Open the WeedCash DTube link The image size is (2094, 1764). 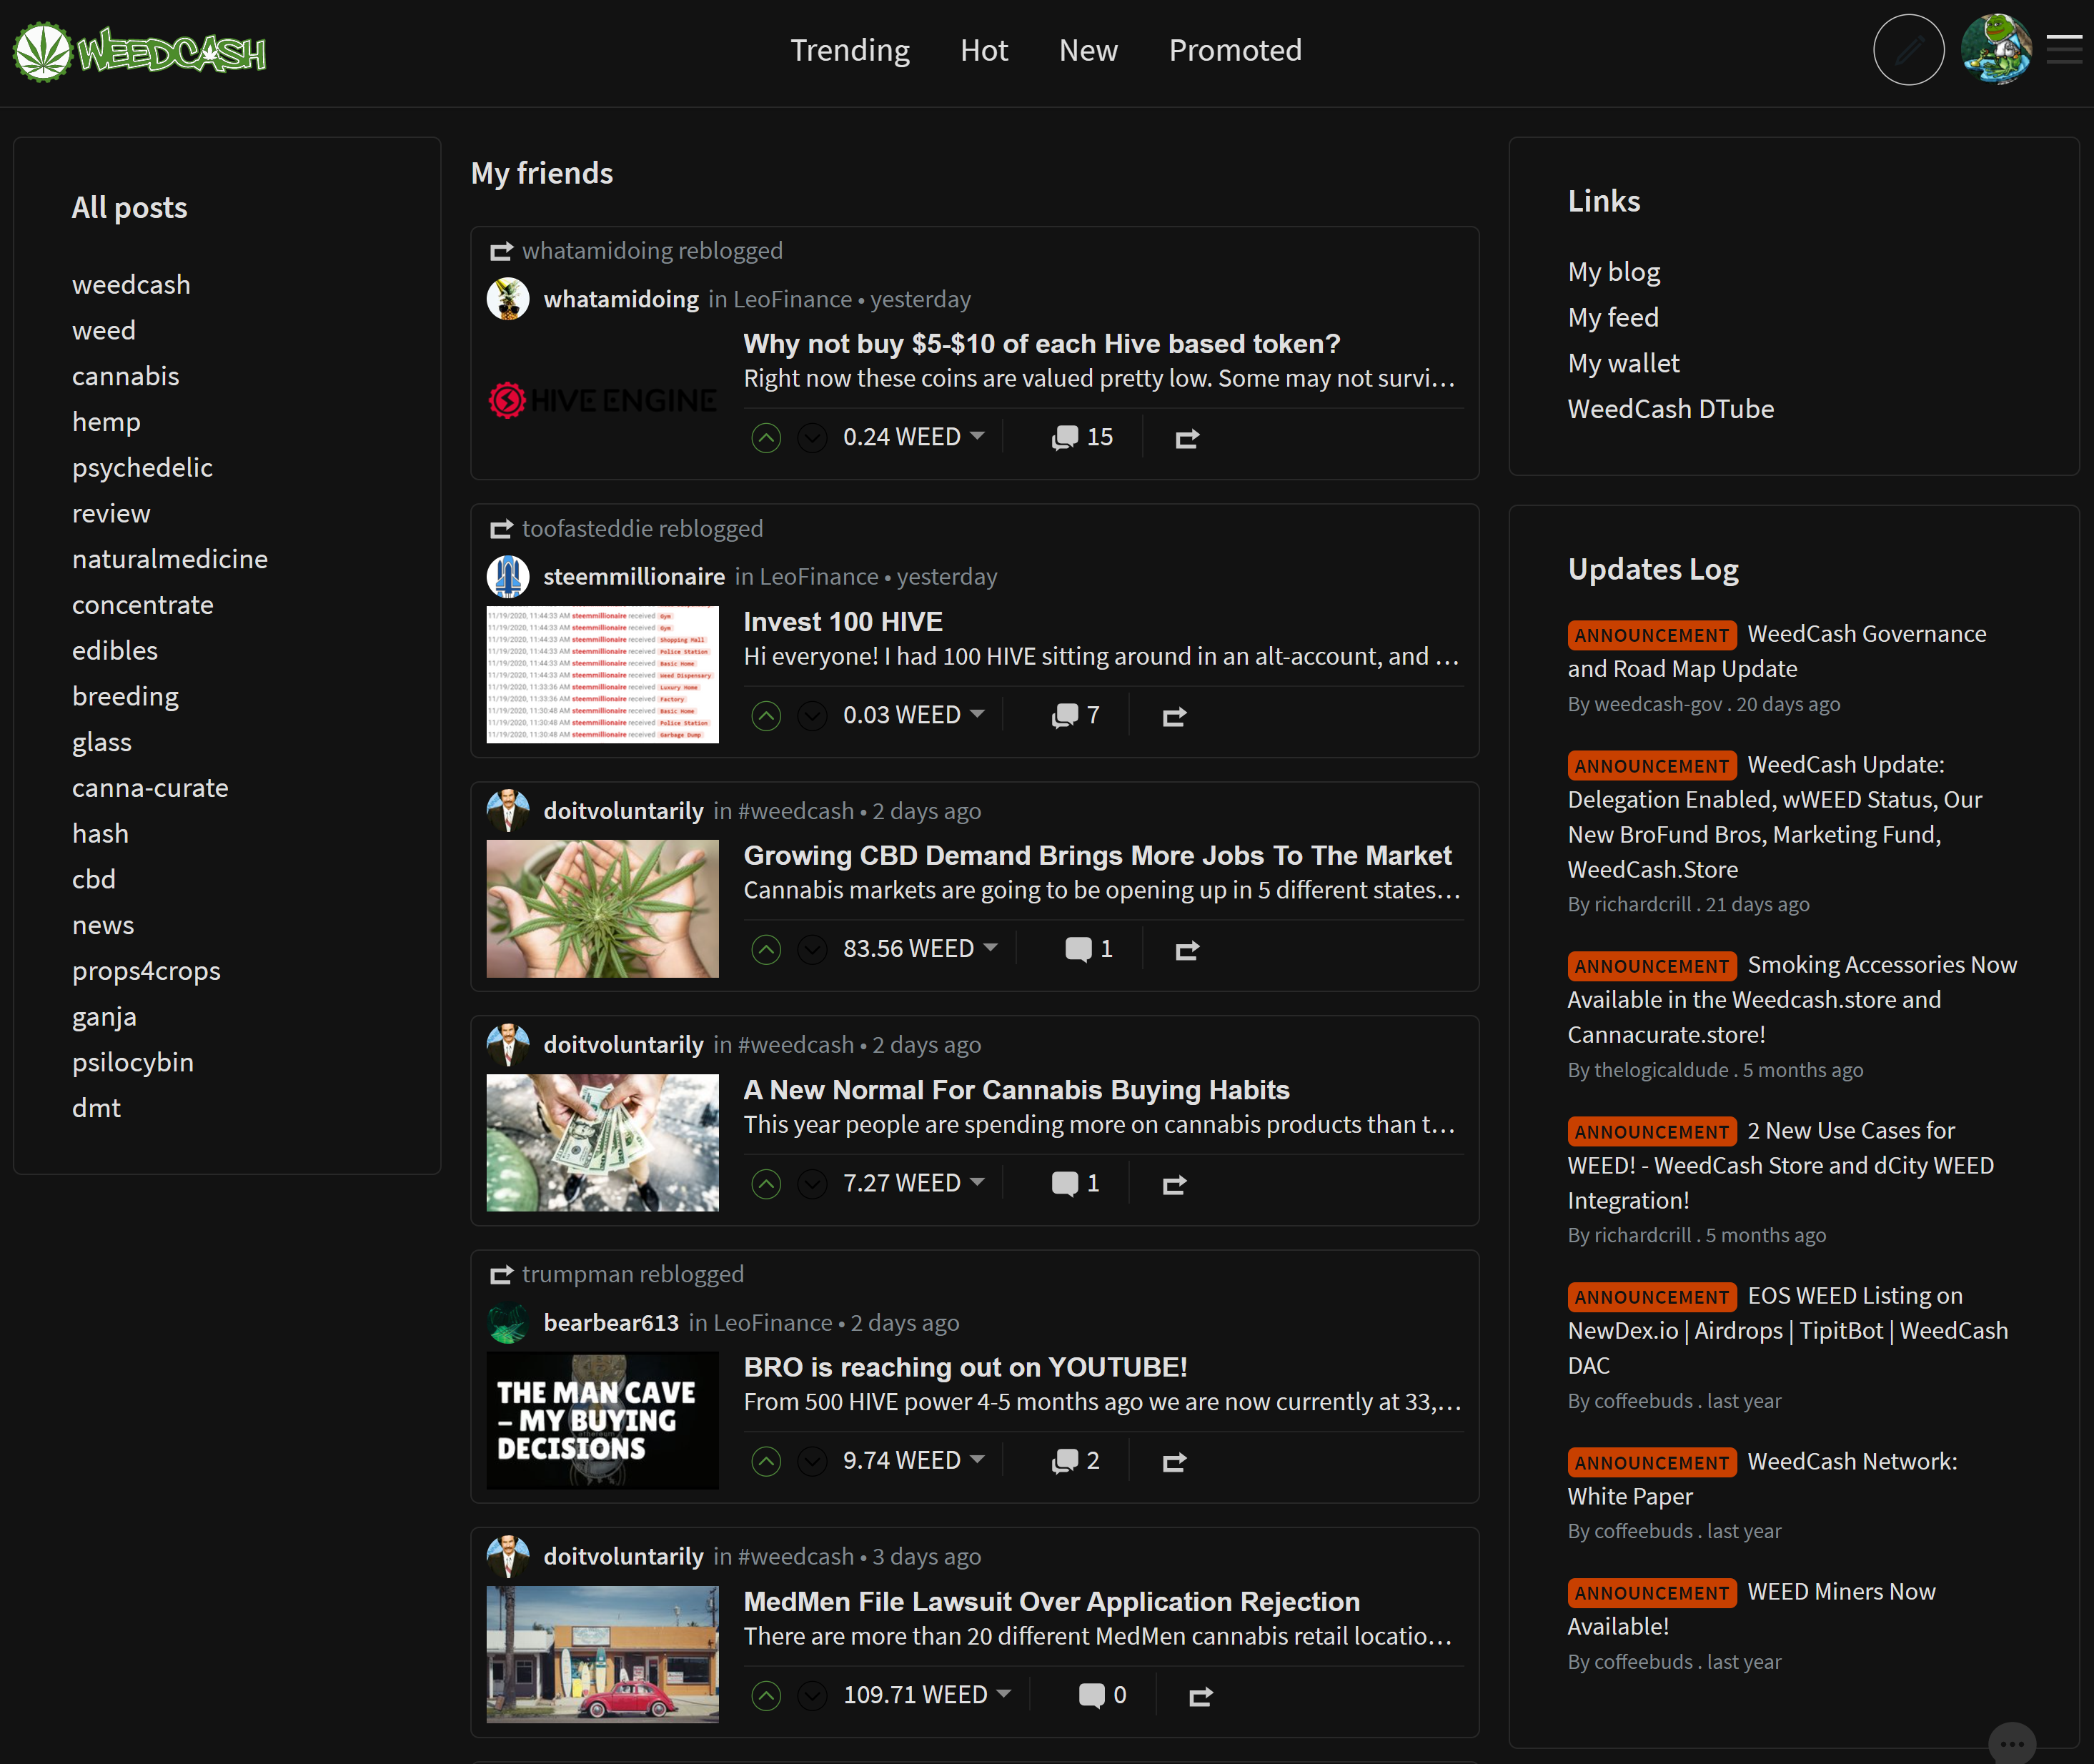click(x=1671, y=409)
